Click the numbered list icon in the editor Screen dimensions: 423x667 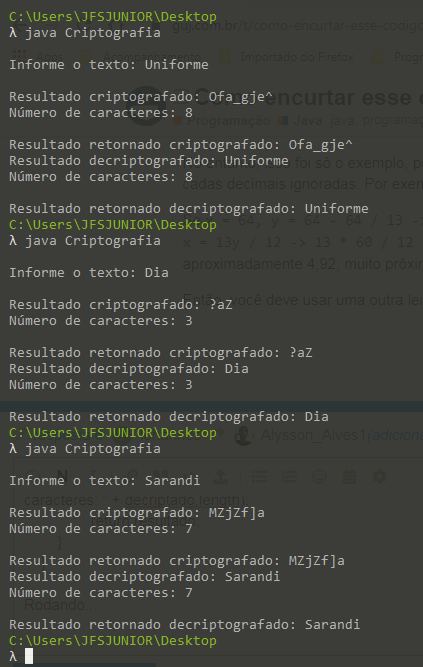point(289,476)
